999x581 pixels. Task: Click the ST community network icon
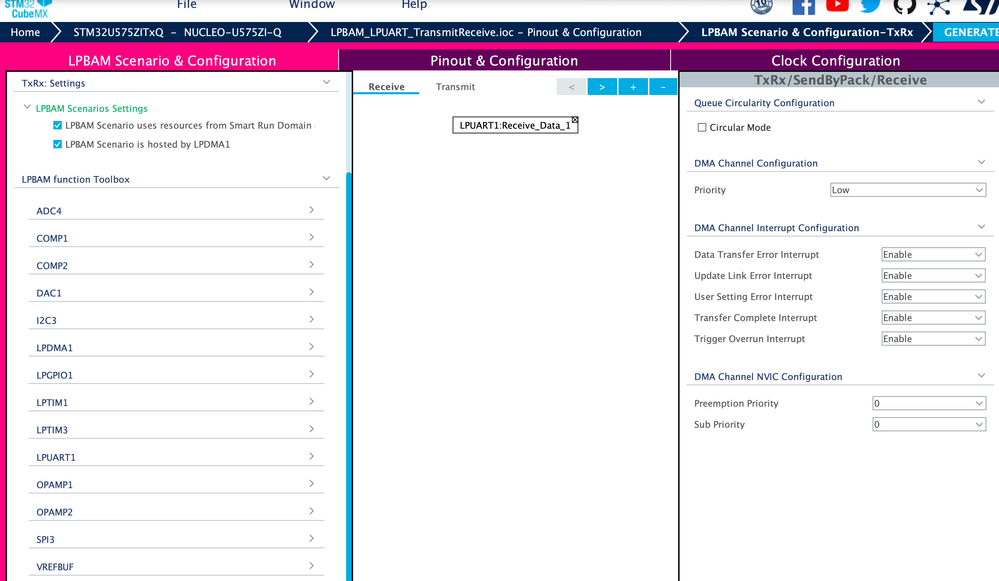tap(938, 6)
